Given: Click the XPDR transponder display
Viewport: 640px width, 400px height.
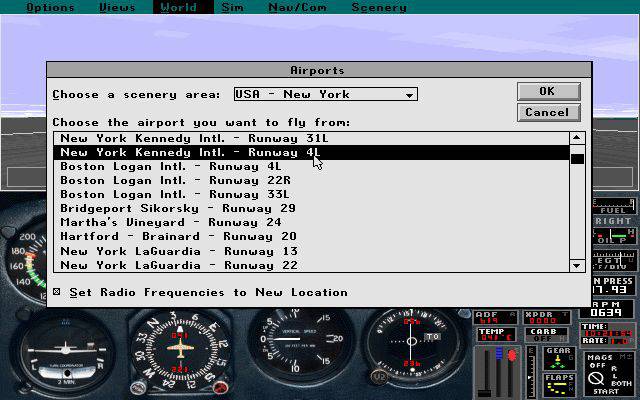Looking at the screenshot, I should [547, 318].
